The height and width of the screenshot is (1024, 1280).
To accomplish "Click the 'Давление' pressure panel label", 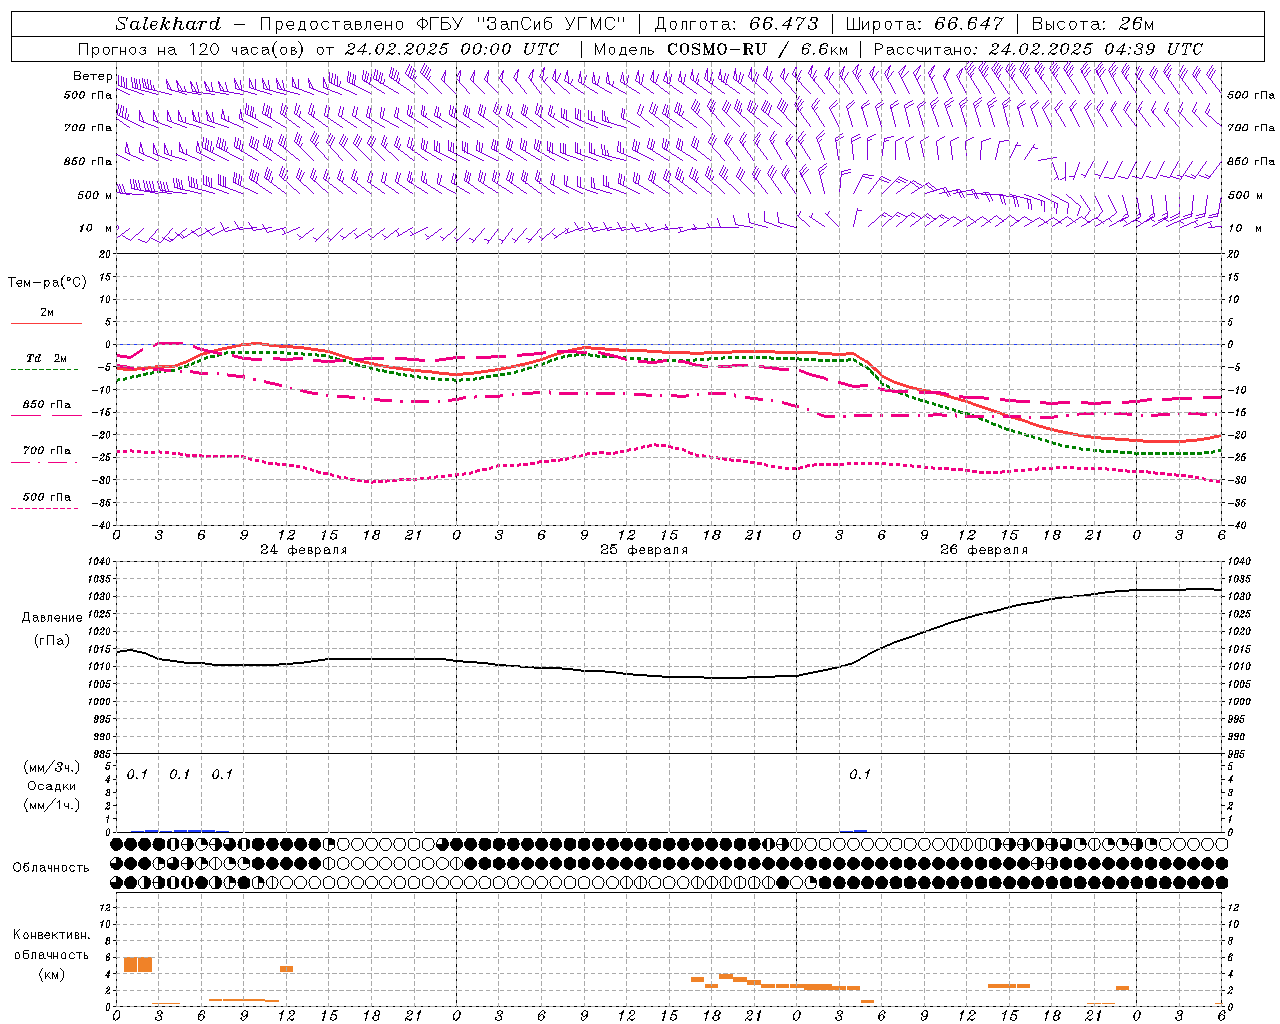I will (52, 618).
